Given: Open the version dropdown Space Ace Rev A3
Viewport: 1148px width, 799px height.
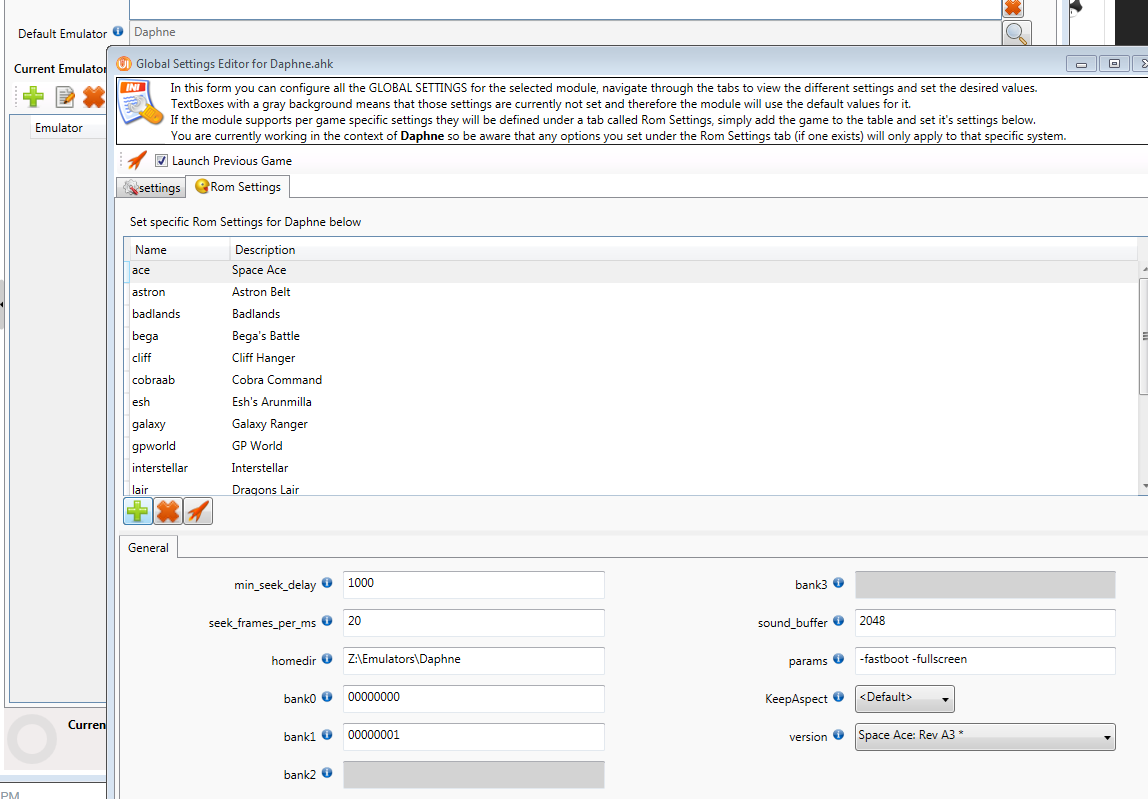Looking at the screenshot, I should click(985, 737).
